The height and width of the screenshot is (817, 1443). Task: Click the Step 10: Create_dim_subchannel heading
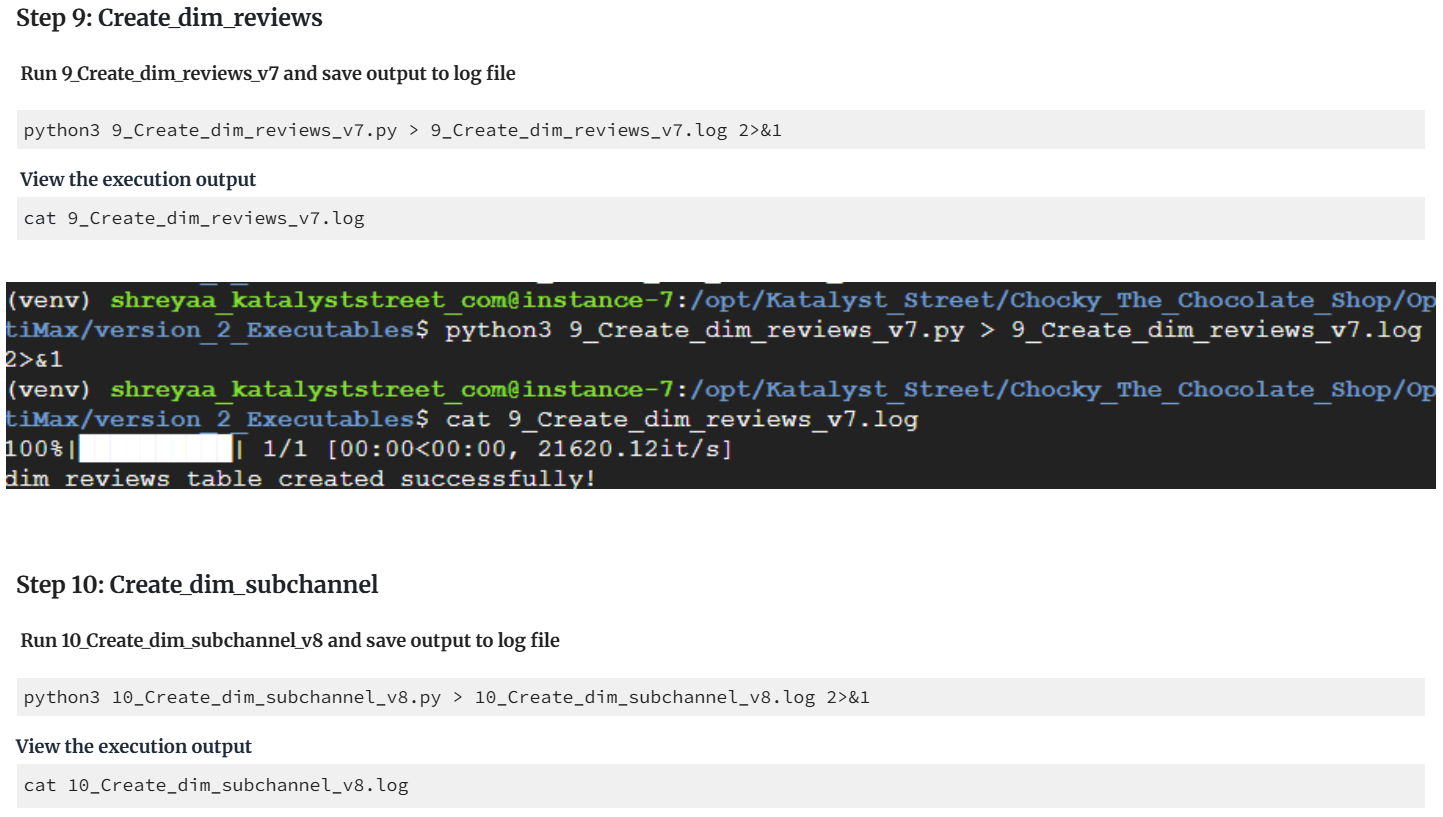[x=197, y=584]
